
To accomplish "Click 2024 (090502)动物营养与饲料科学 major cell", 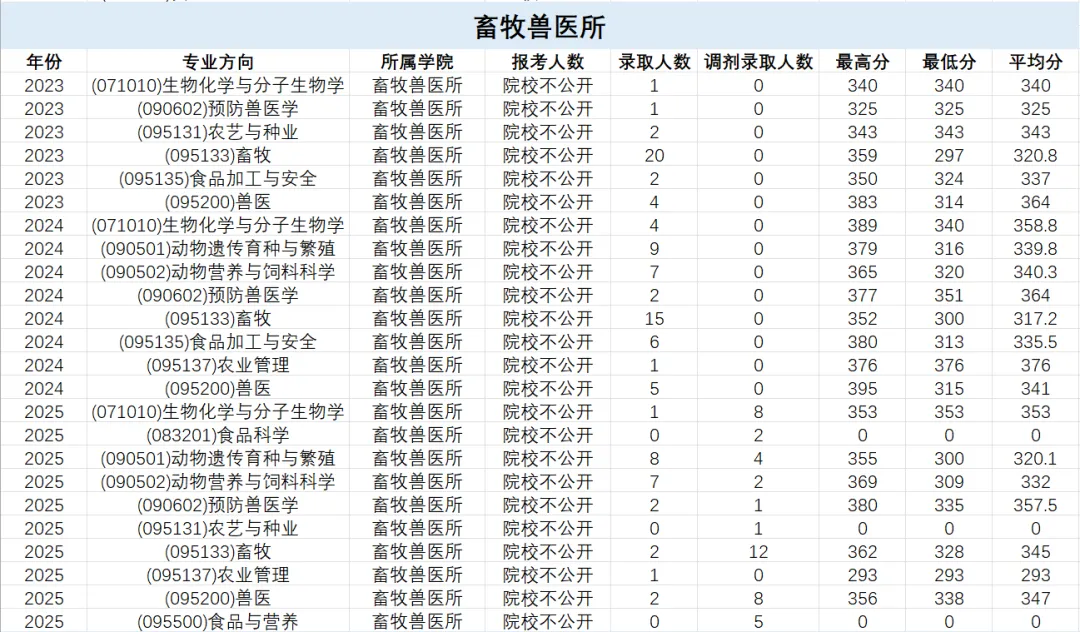I will coord(218,272).
